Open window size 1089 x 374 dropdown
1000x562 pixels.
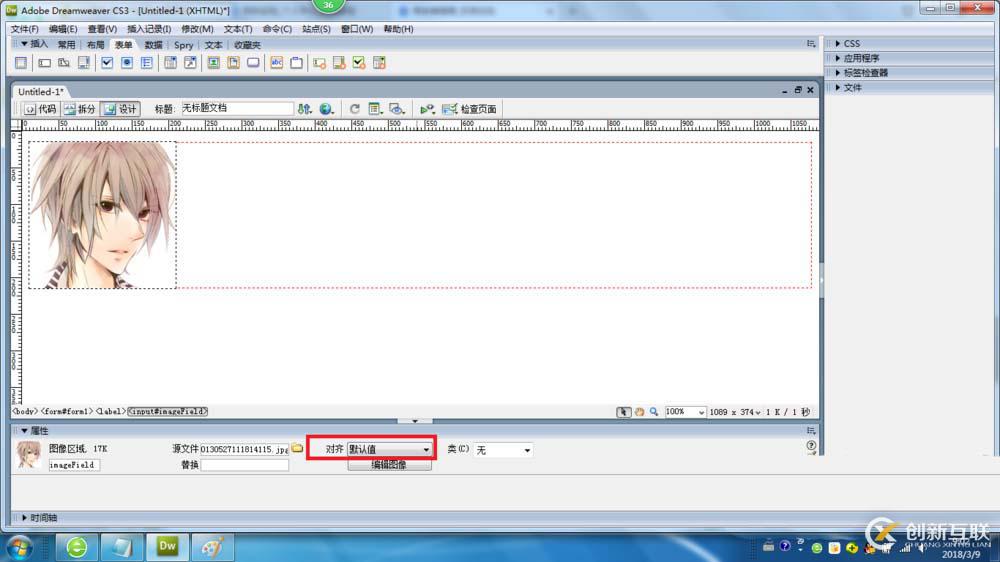coord(735,412)
